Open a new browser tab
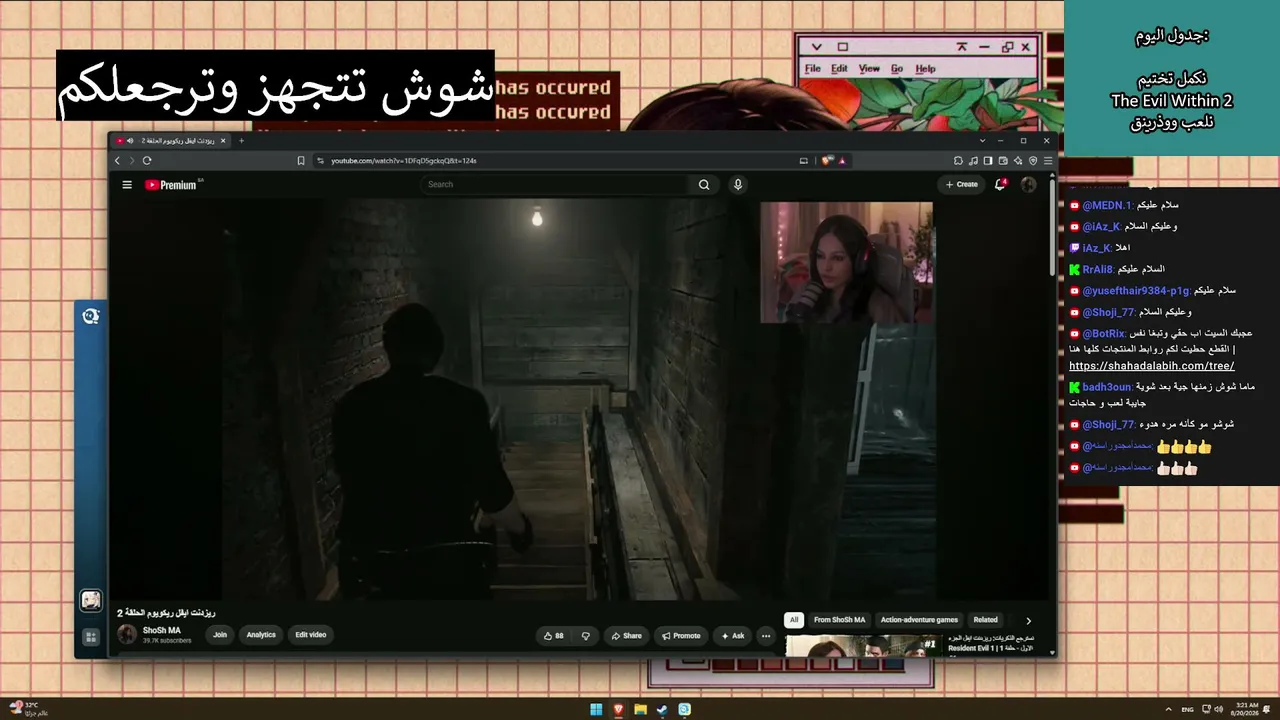The height and width of the screenshot is (720, 1280). (241, 141)
